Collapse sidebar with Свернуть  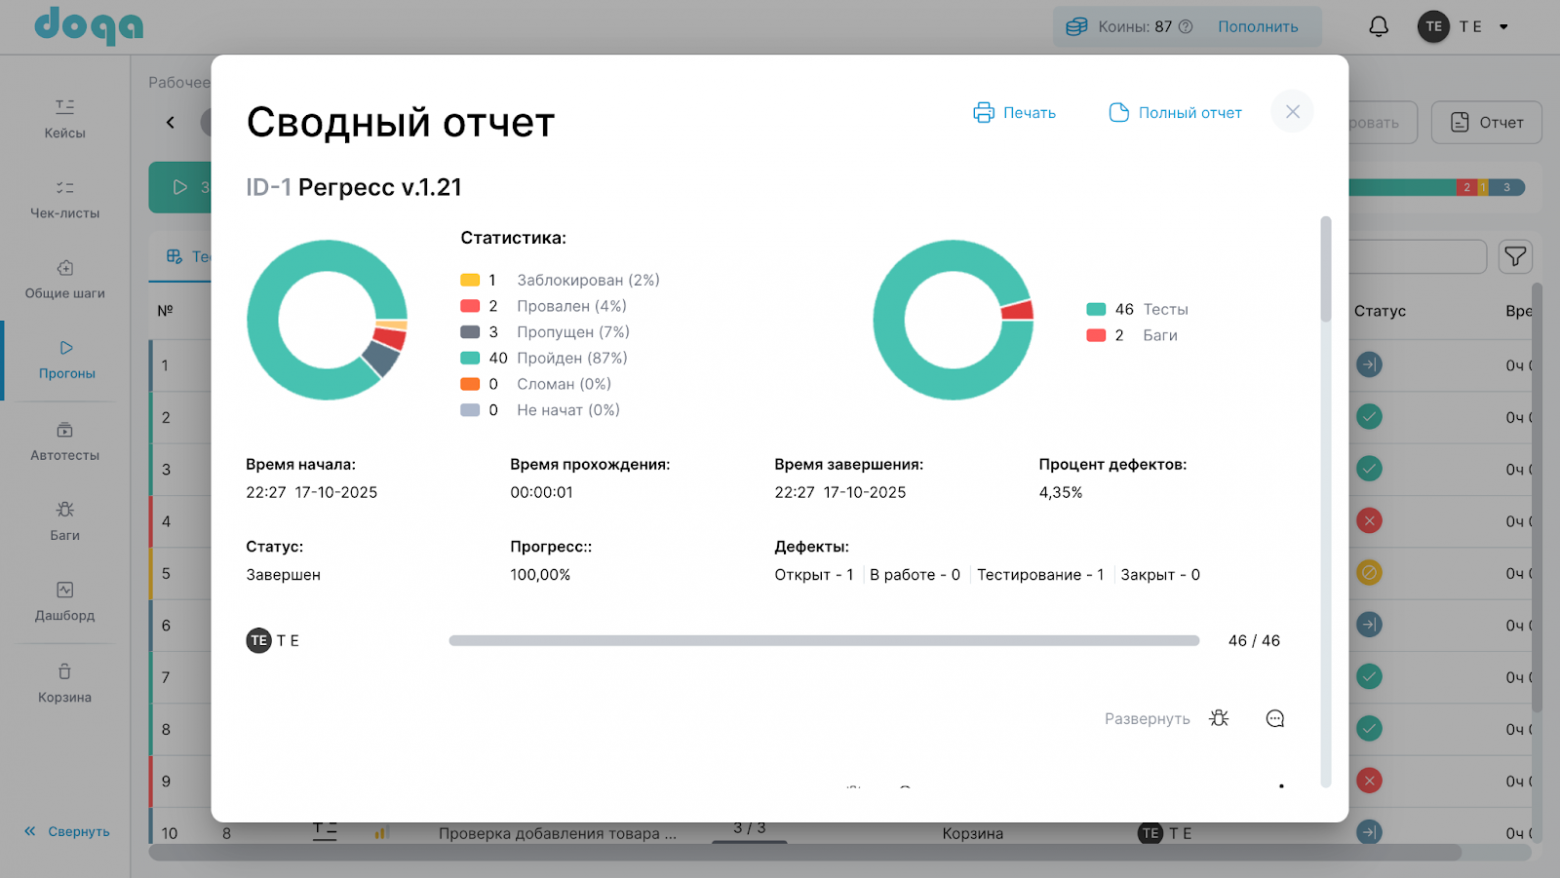[x=67, y=831]
